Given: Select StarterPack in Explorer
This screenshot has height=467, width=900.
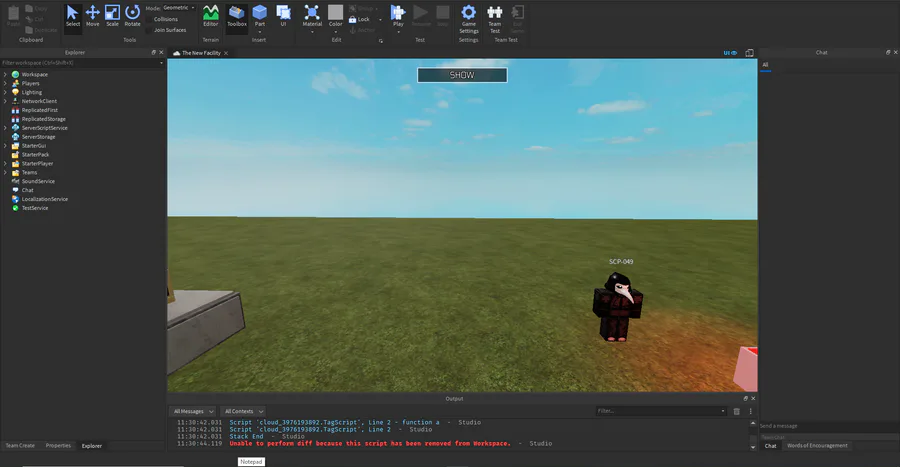Looking at the screenshot, I should click(36, 154).
